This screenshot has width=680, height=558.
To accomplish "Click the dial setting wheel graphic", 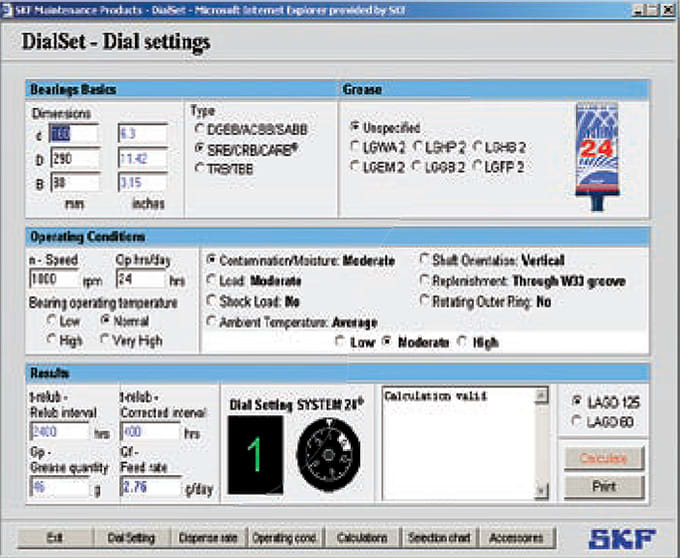I will 328,455.
